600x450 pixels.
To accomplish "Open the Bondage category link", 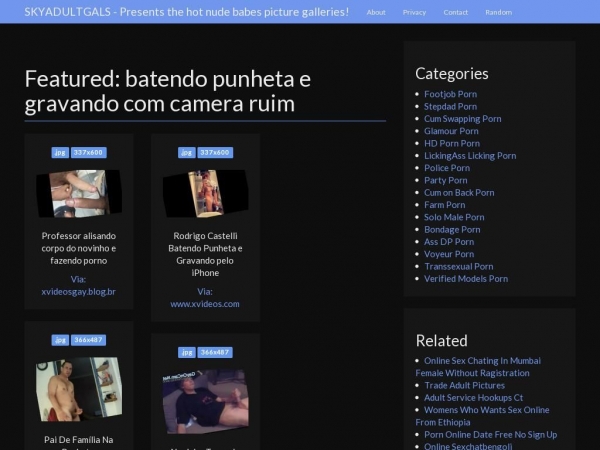I will [x=452, y=230].
